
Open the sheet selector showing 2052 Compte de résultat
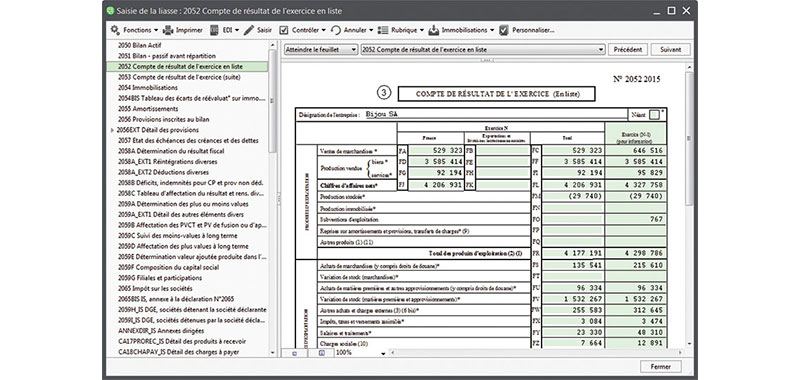pos(483,49)
